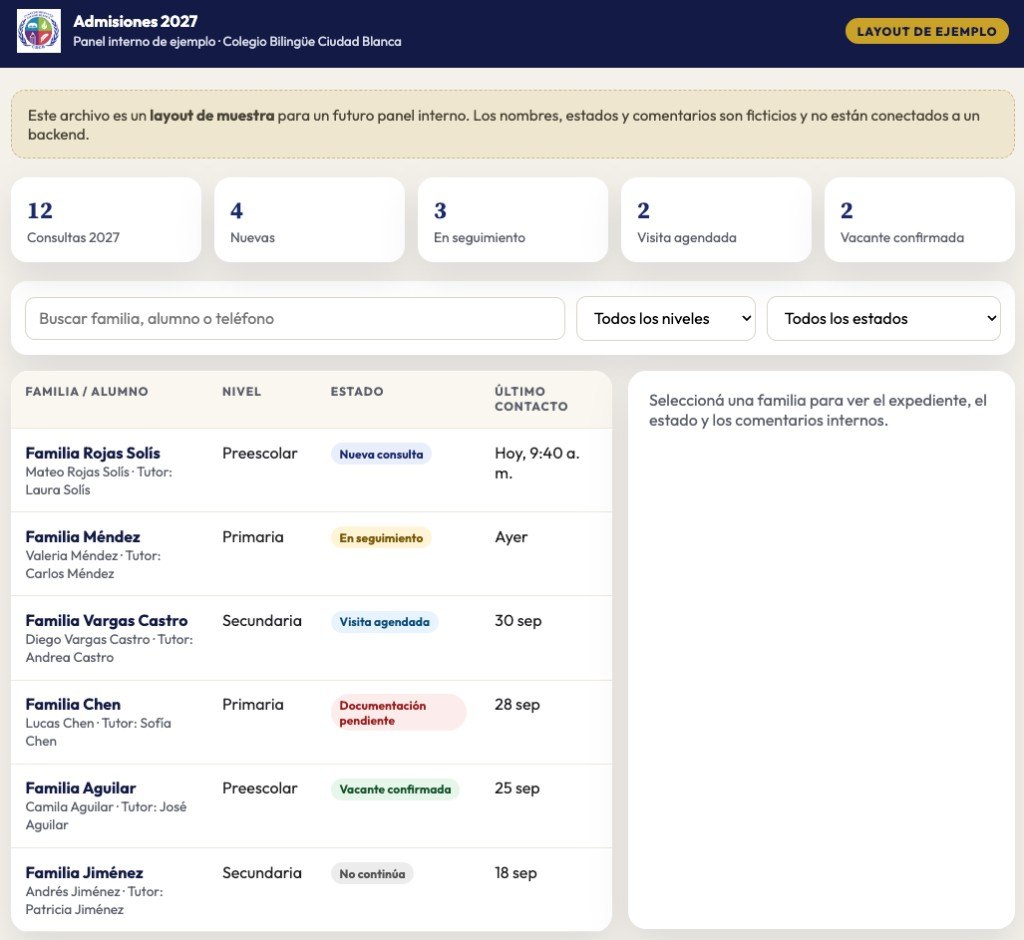
Task: Click the NIVEL column header
Action: [x=242, y=391]
